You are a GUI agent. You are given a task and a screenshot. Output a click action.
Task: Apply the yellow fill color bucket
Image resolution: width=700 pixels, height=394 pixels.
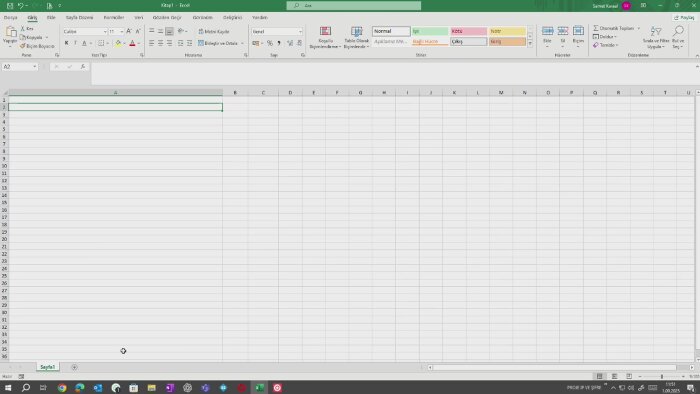pyautogui.click(x=118, y=43)
